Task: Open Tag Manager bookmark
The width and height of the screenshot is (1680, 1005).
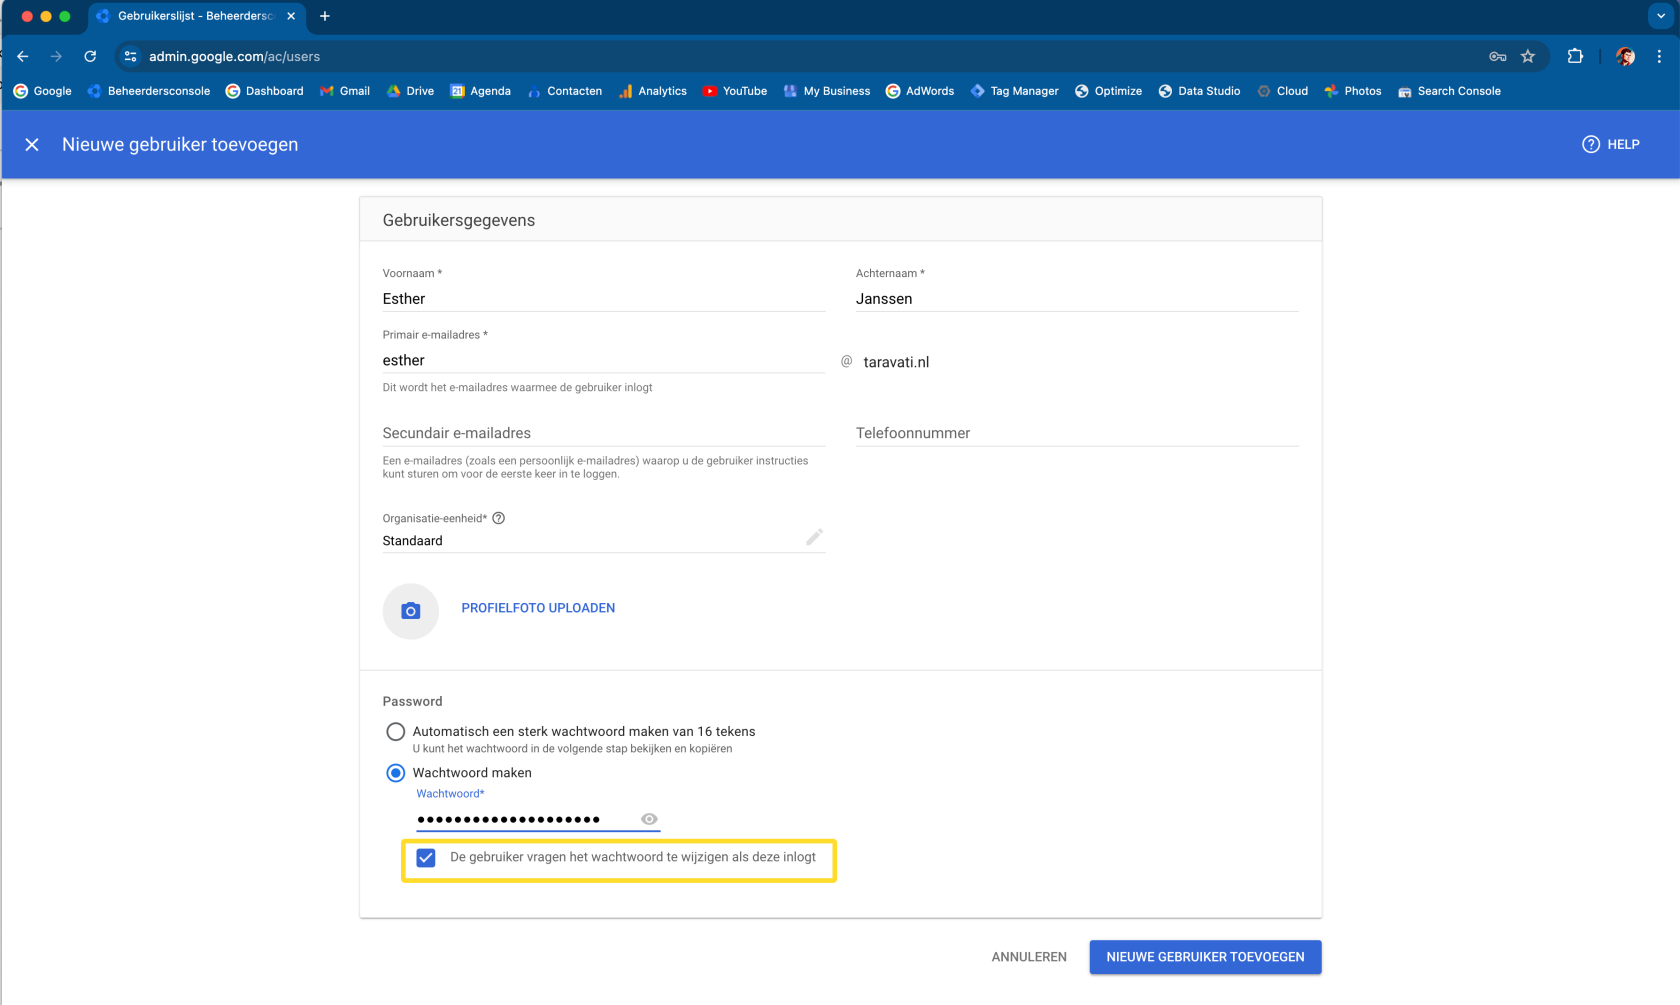Action: pos(1014,91)
